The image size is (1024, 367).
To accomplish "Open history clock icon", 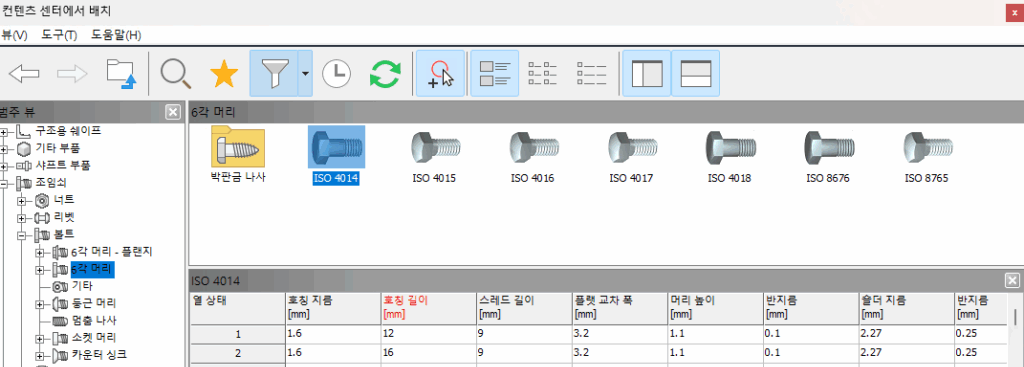I will (336, 74).
